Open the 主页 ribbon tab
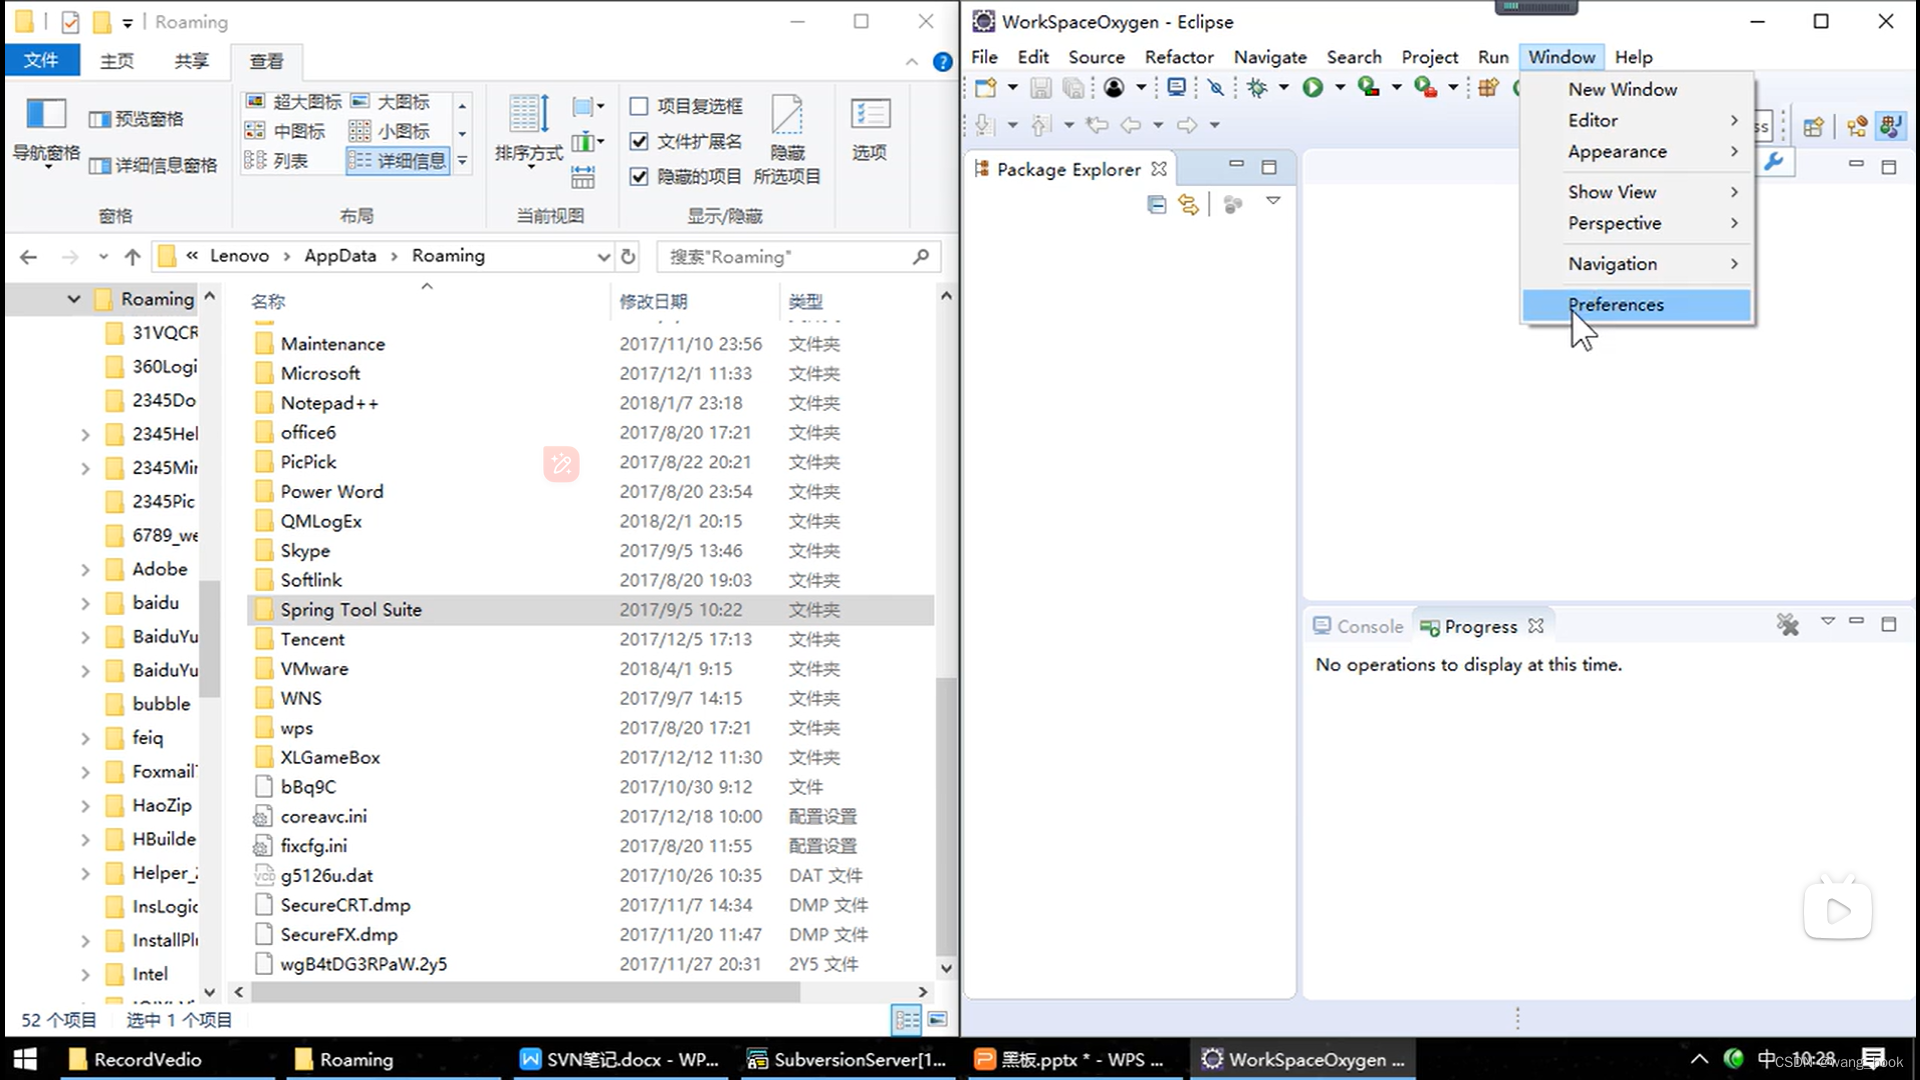 117,61
